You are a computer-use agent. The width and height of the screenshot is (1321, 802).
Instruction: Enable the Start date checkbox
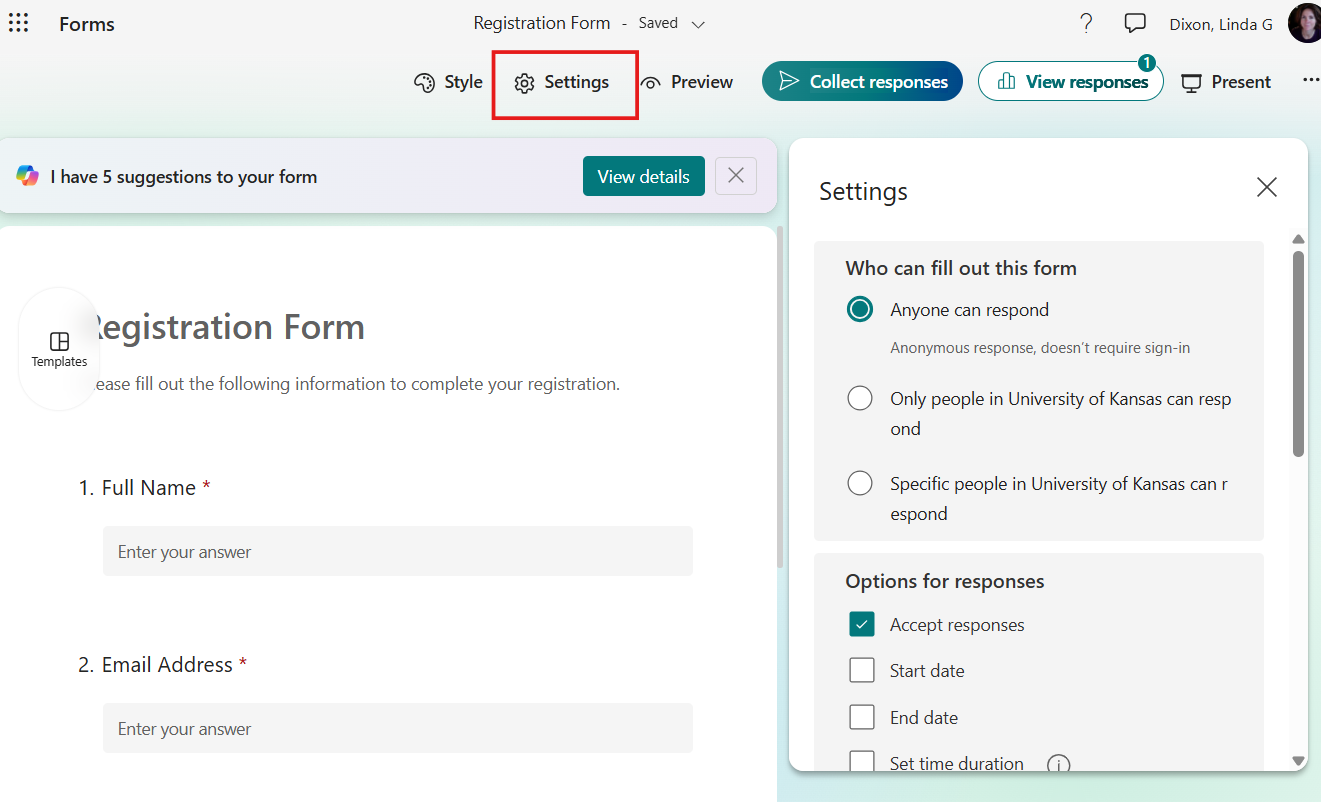pos(862,671)
